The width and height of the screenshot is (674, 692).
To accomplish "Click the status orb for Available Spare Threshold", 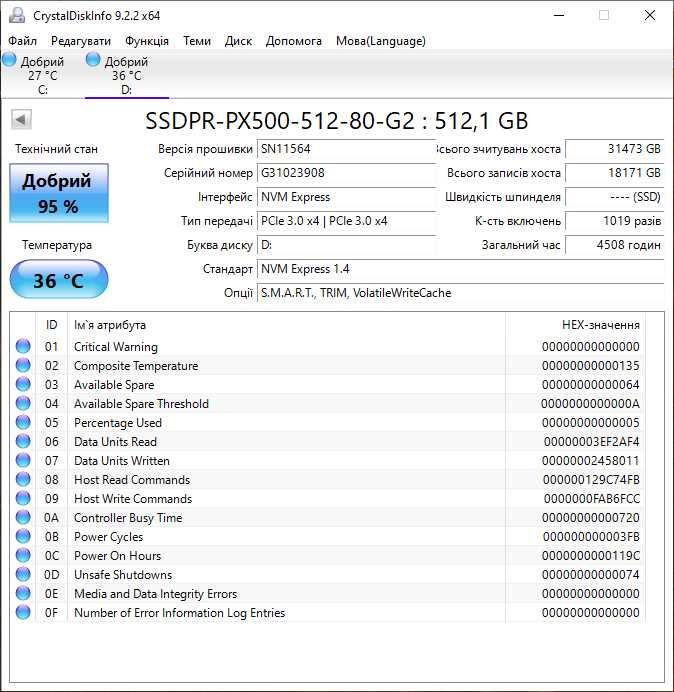I will pos(23,403).
